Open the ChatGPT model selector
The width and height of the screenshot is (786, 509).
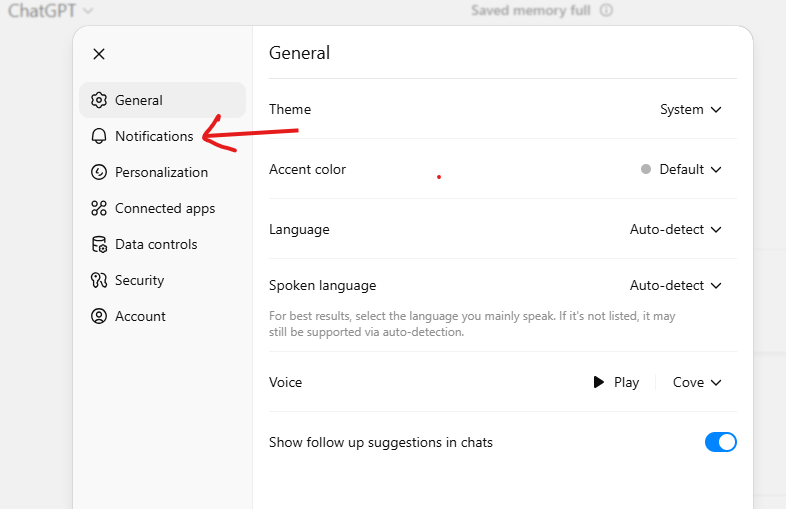point(51,11)
